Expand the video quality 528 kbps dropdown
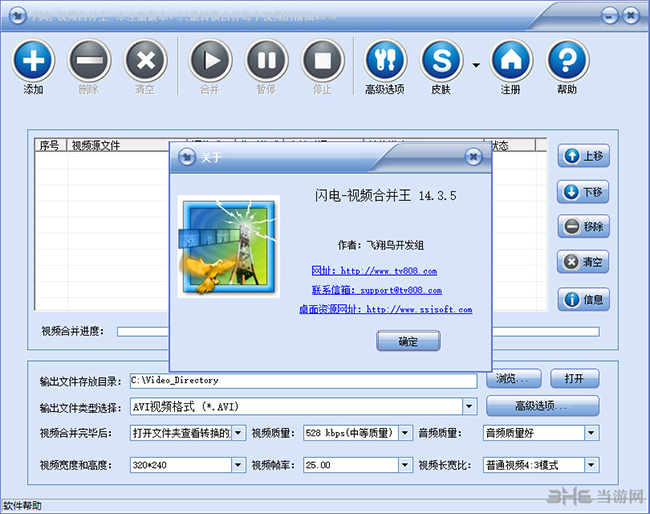This screenshot has height=514, width=650. (x=405, y=433)
